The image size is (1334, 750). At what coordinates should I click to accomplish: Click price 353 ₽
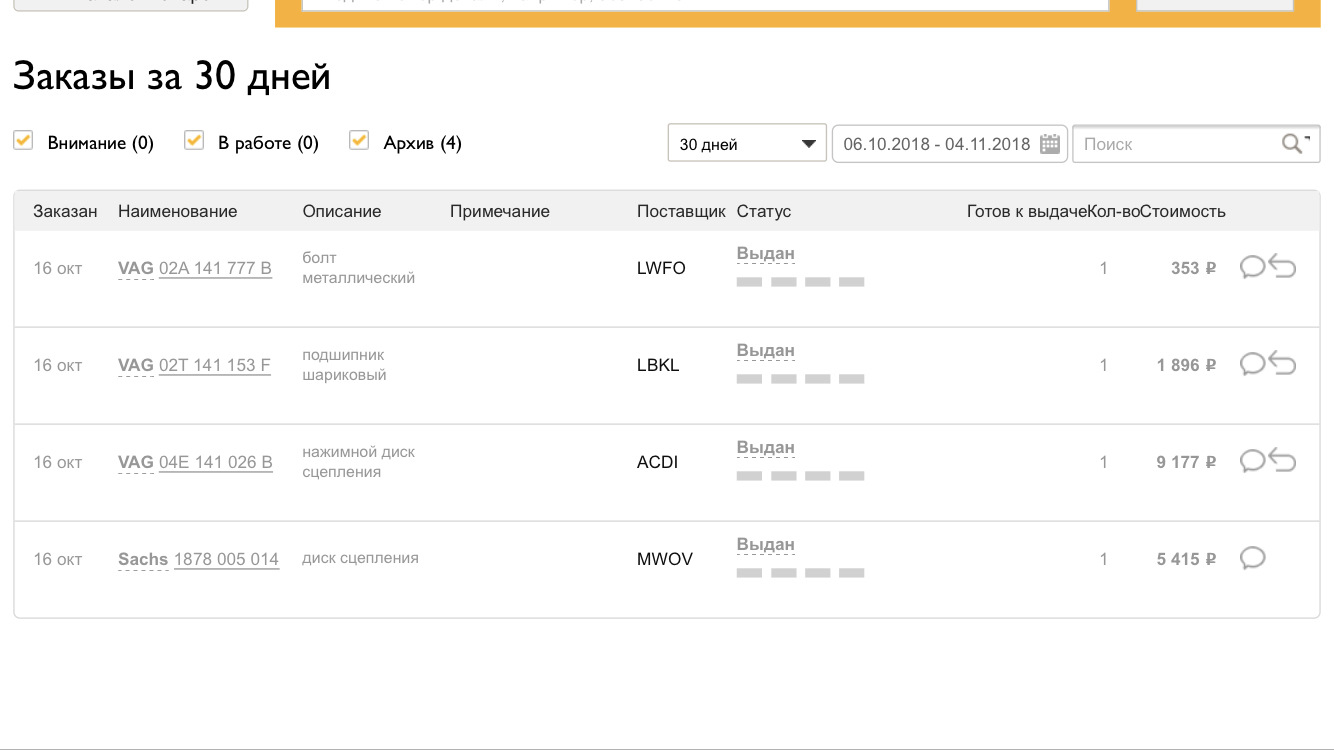[1194, 268]
